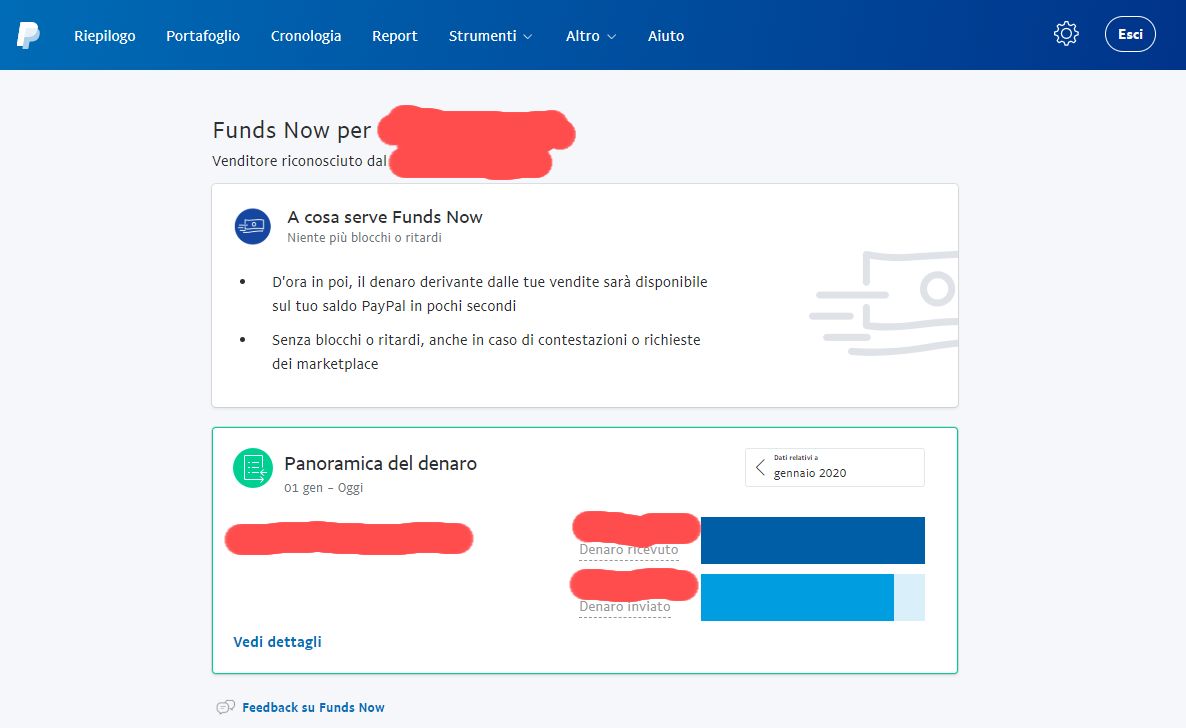Screen dimensions: 1186x728
Task: Open the Aiuto help section
Action: point(665,35)
